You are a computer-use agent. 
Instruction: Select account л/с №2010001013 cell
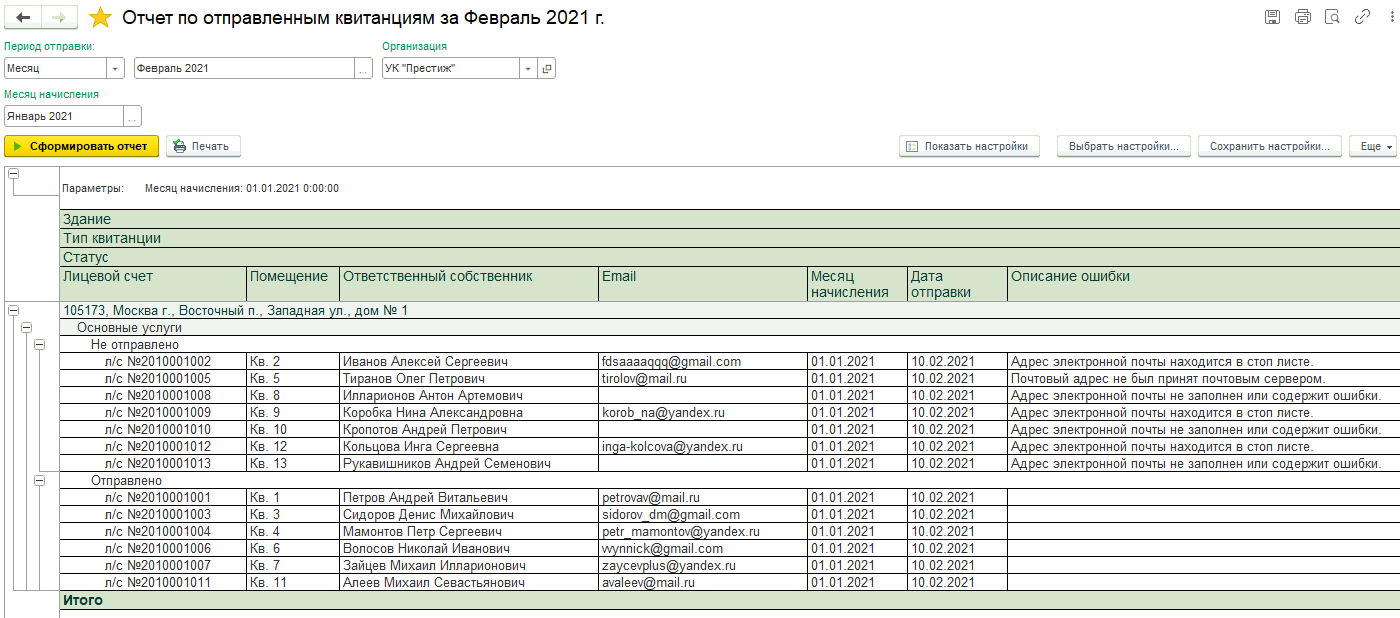click(153, 463)
